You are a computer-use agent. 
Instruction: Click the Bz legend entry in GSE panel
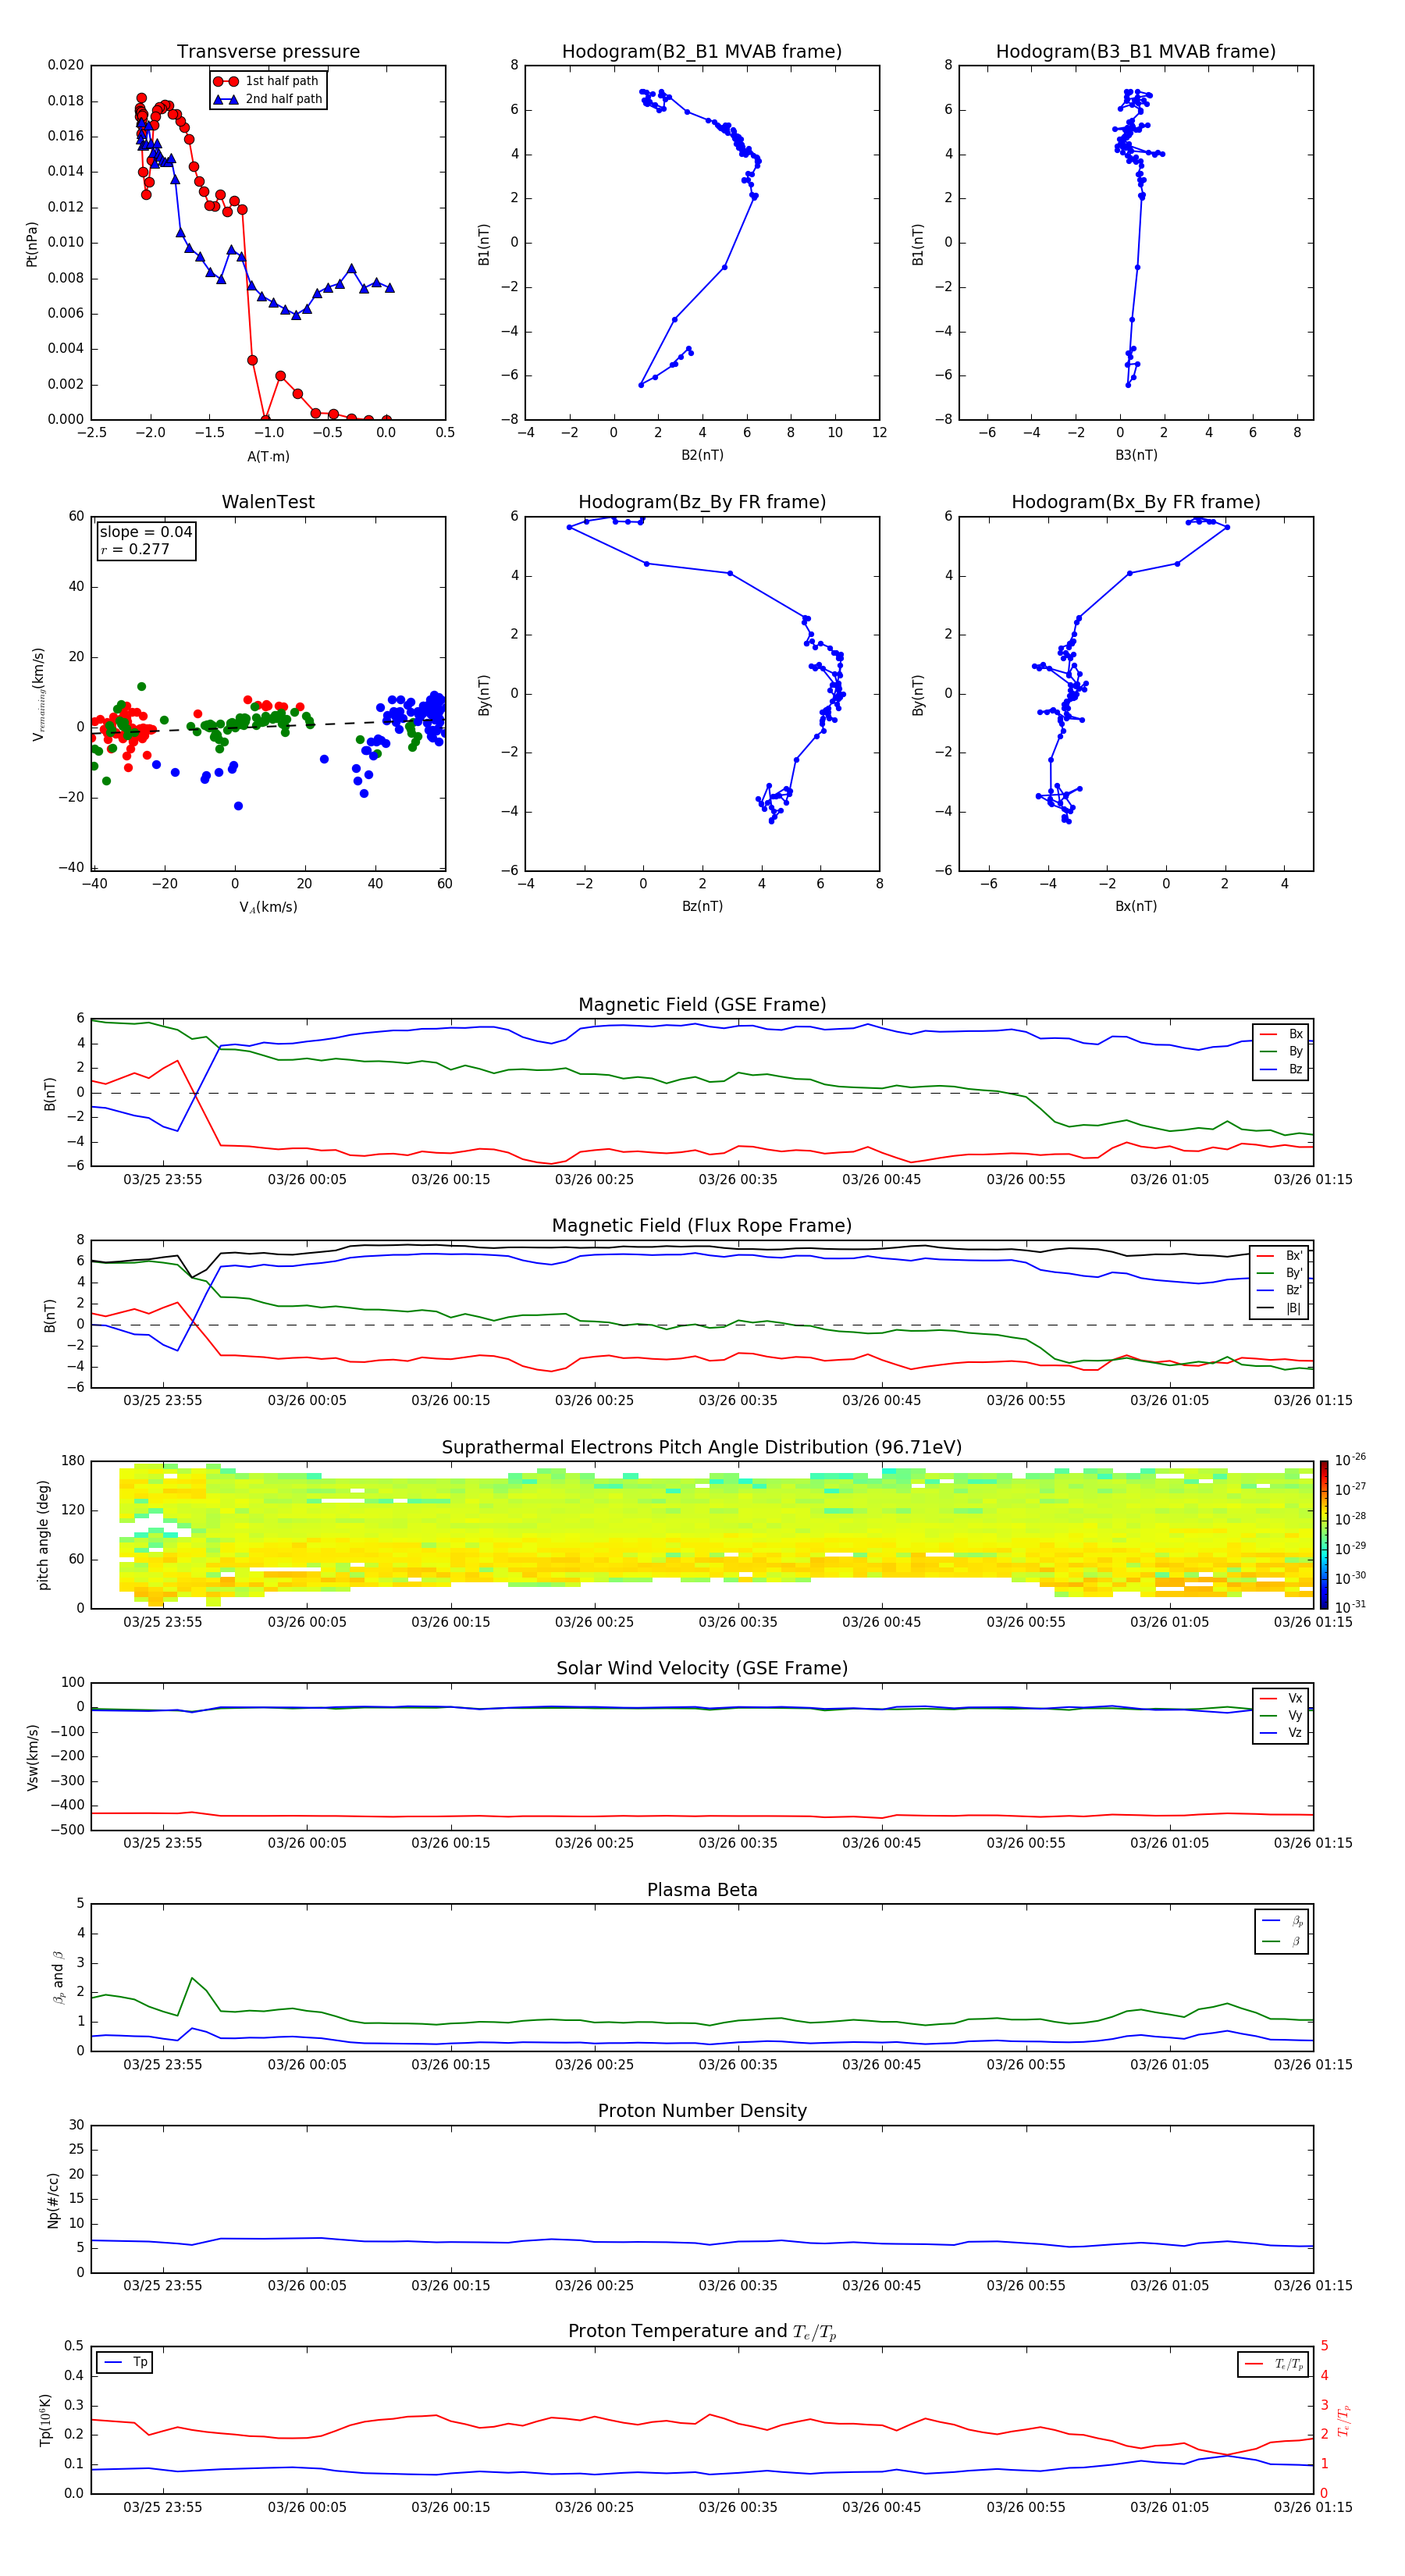1281,1069
